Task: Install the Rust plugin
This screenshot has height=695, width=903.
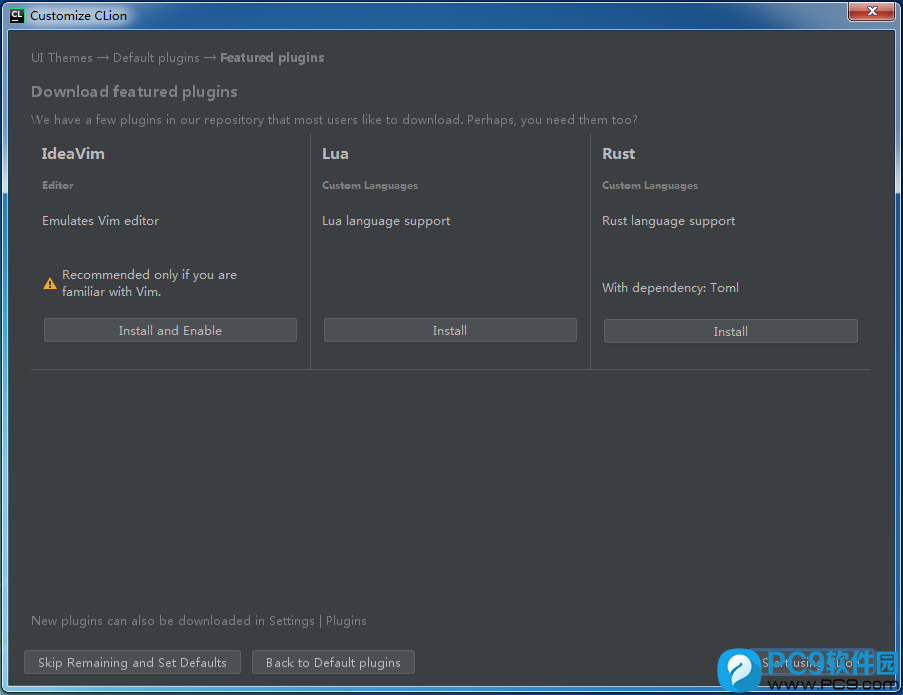Action: [730, 332]
